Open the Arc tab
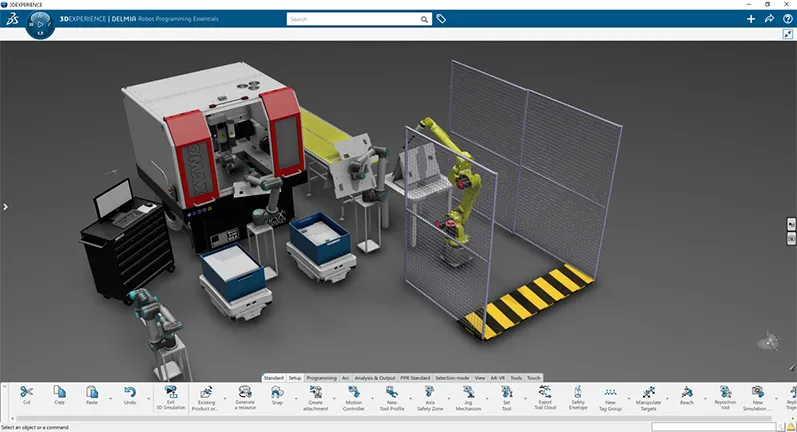Screen dimensions: 797x432 click(x=346, y=378)
